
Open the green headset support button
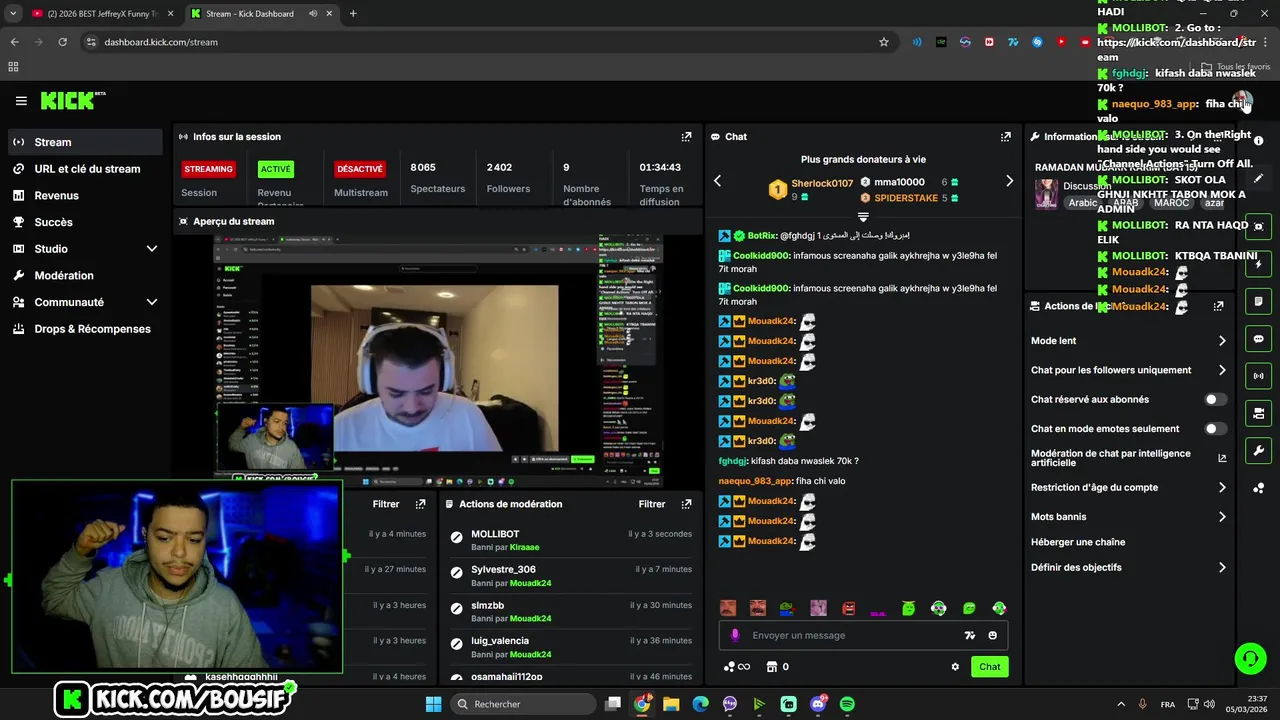click(1250, 658)
